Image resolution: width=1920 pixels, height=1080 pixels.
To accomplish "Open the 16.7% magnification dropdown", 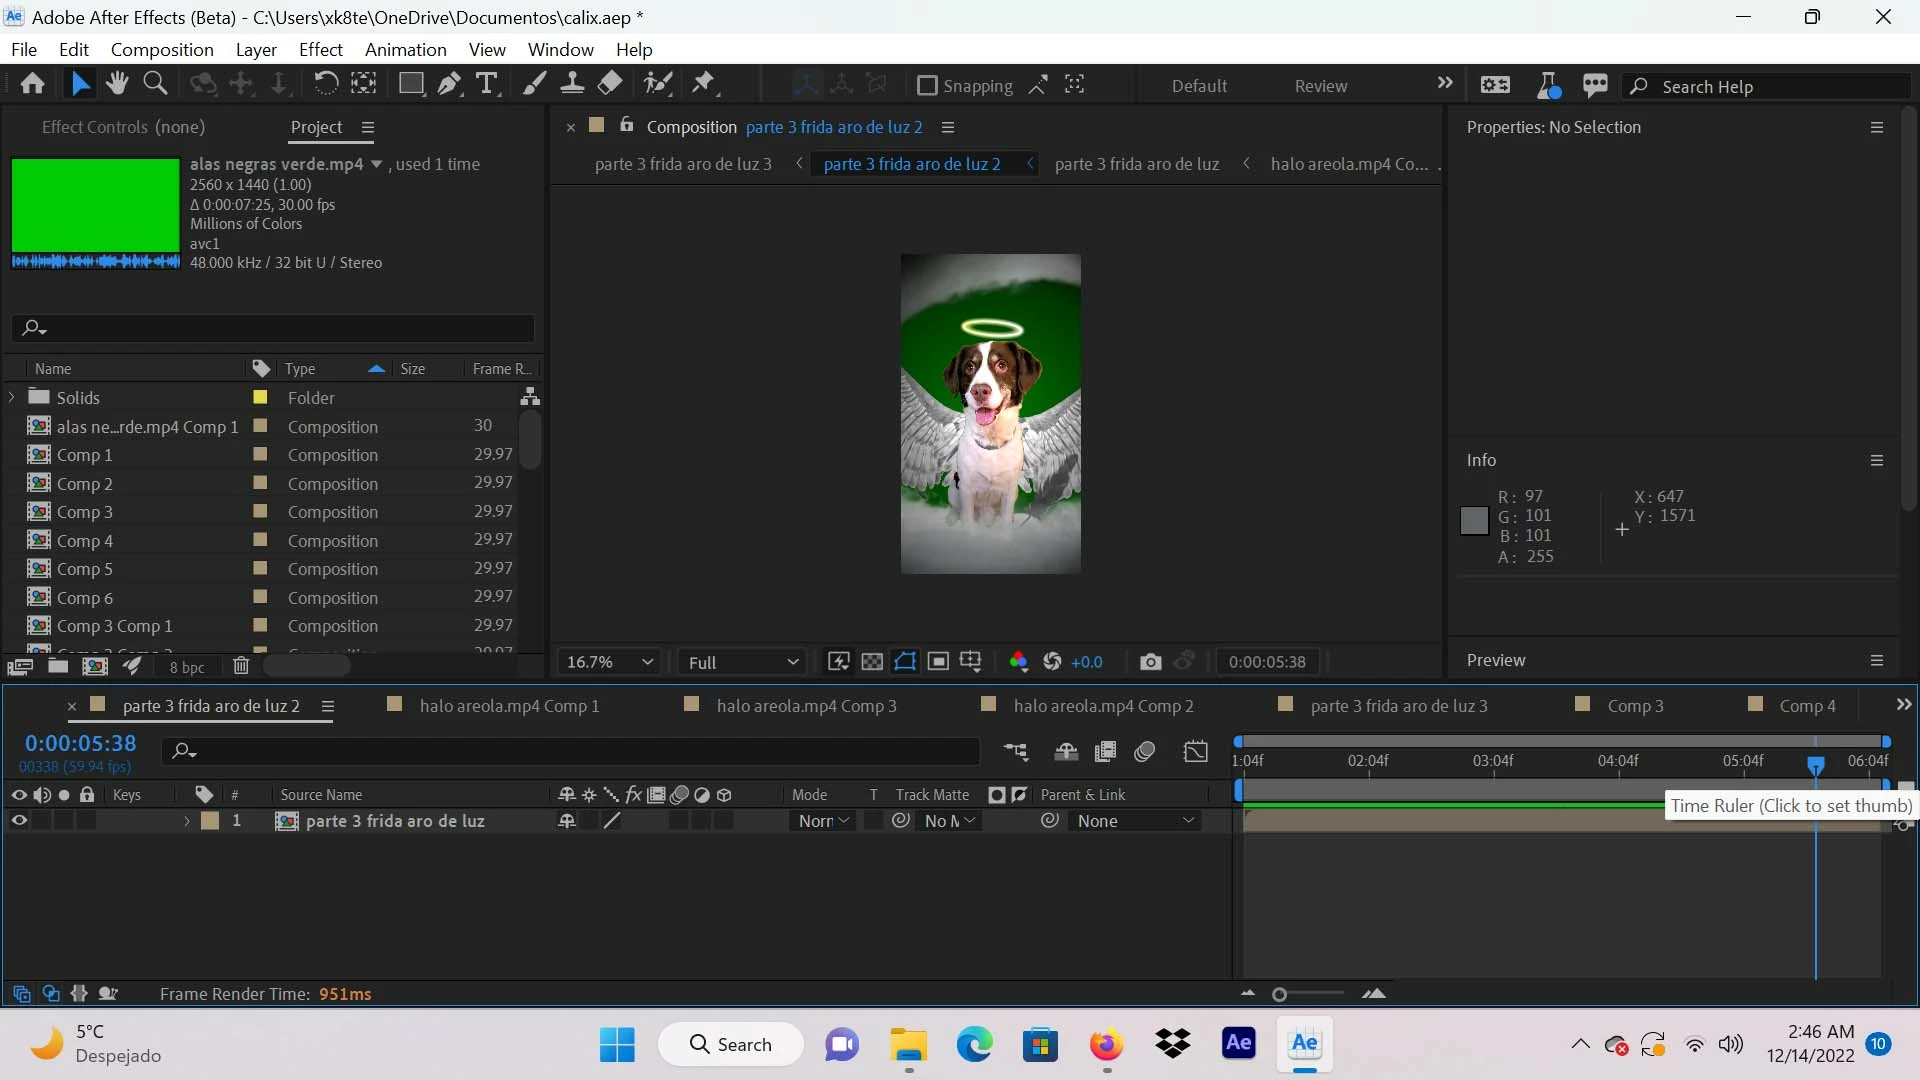I will 609,662.
